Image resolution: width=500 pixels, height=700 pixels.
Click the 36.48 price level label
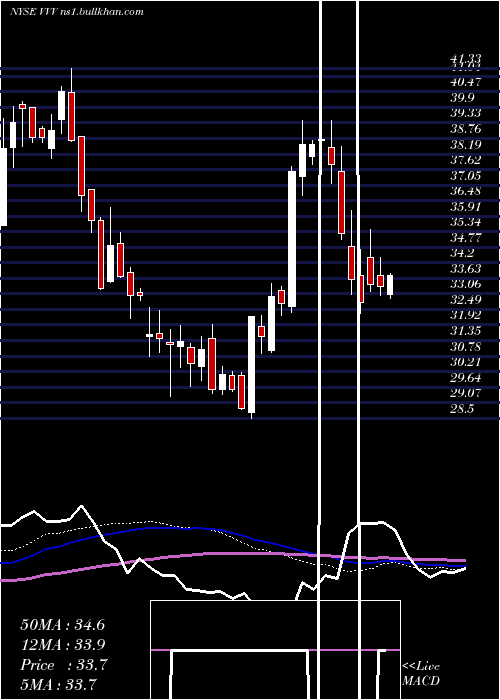(466, 191)
